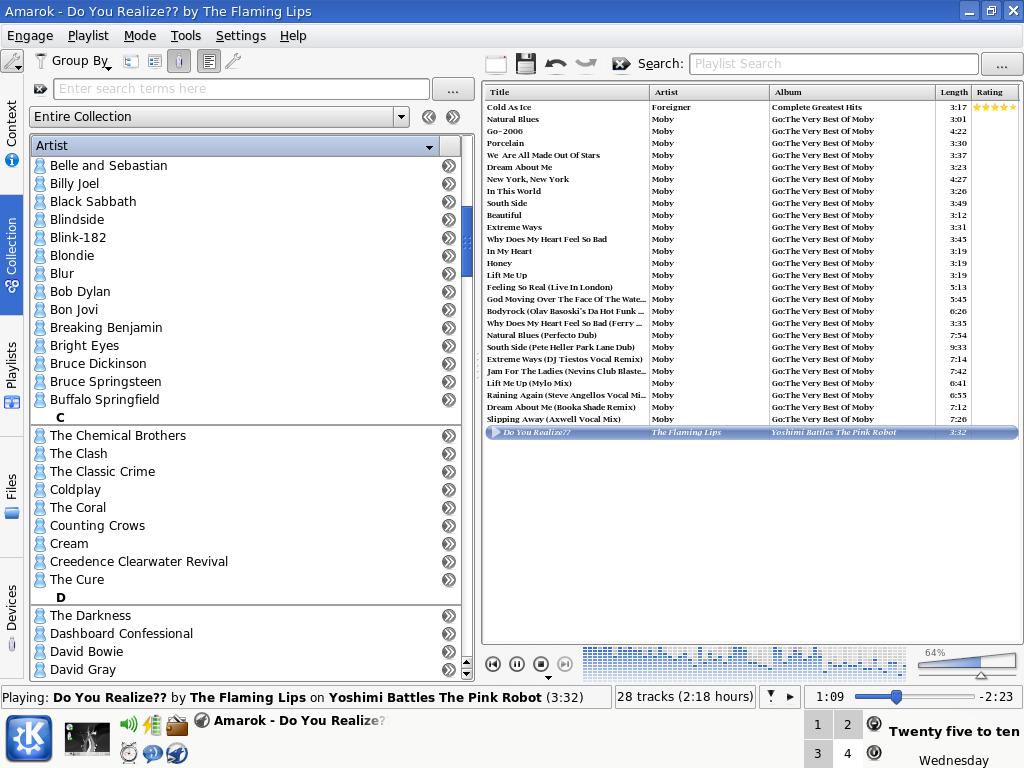
Task: Open the Entire Collection dropdown
Action: pos(219,117)
